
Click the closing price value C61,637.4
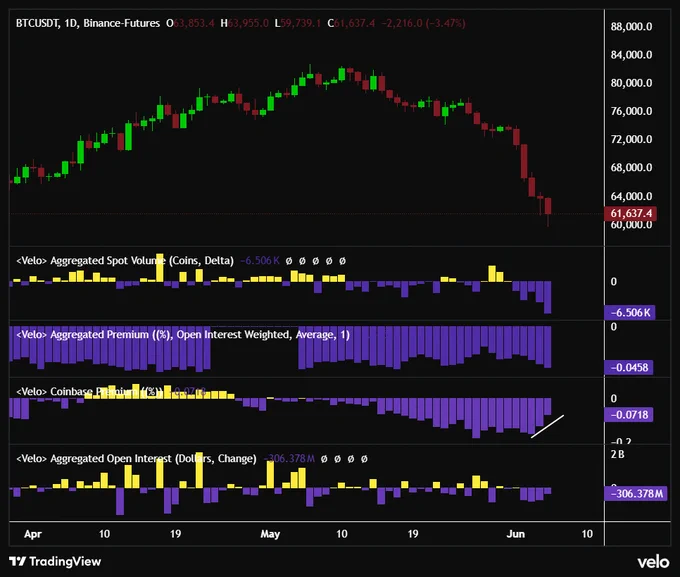pos(351,23)
